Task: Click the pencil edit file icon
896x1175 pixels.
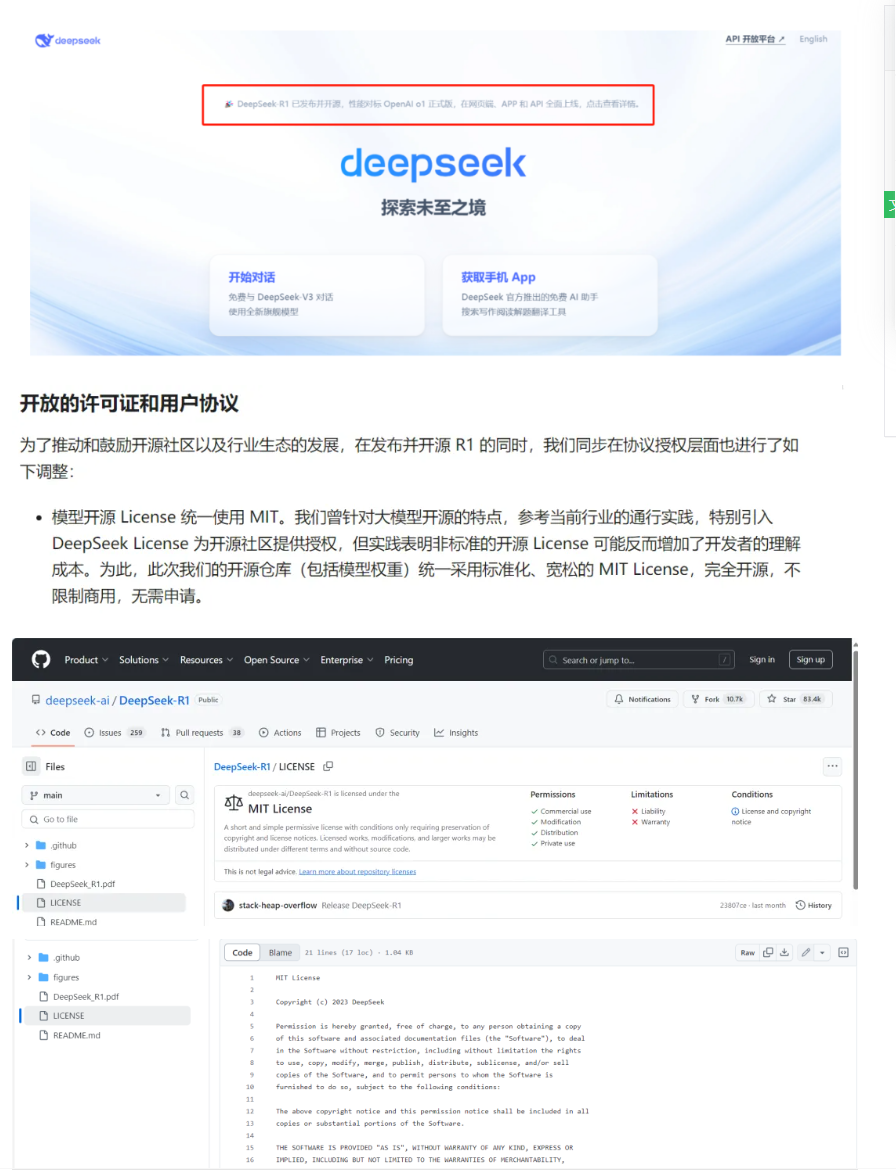Action: tap(806, 952)
